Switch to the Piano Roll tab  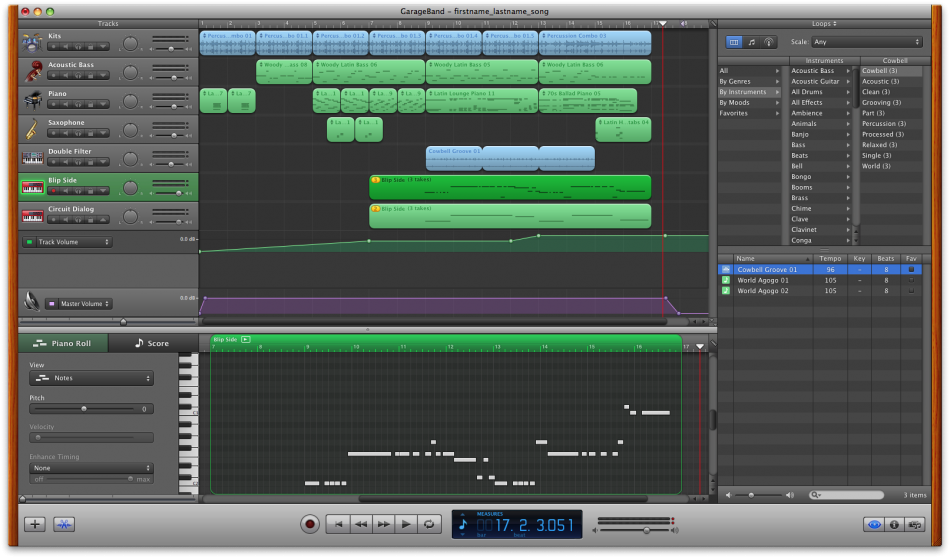point(63,343)
